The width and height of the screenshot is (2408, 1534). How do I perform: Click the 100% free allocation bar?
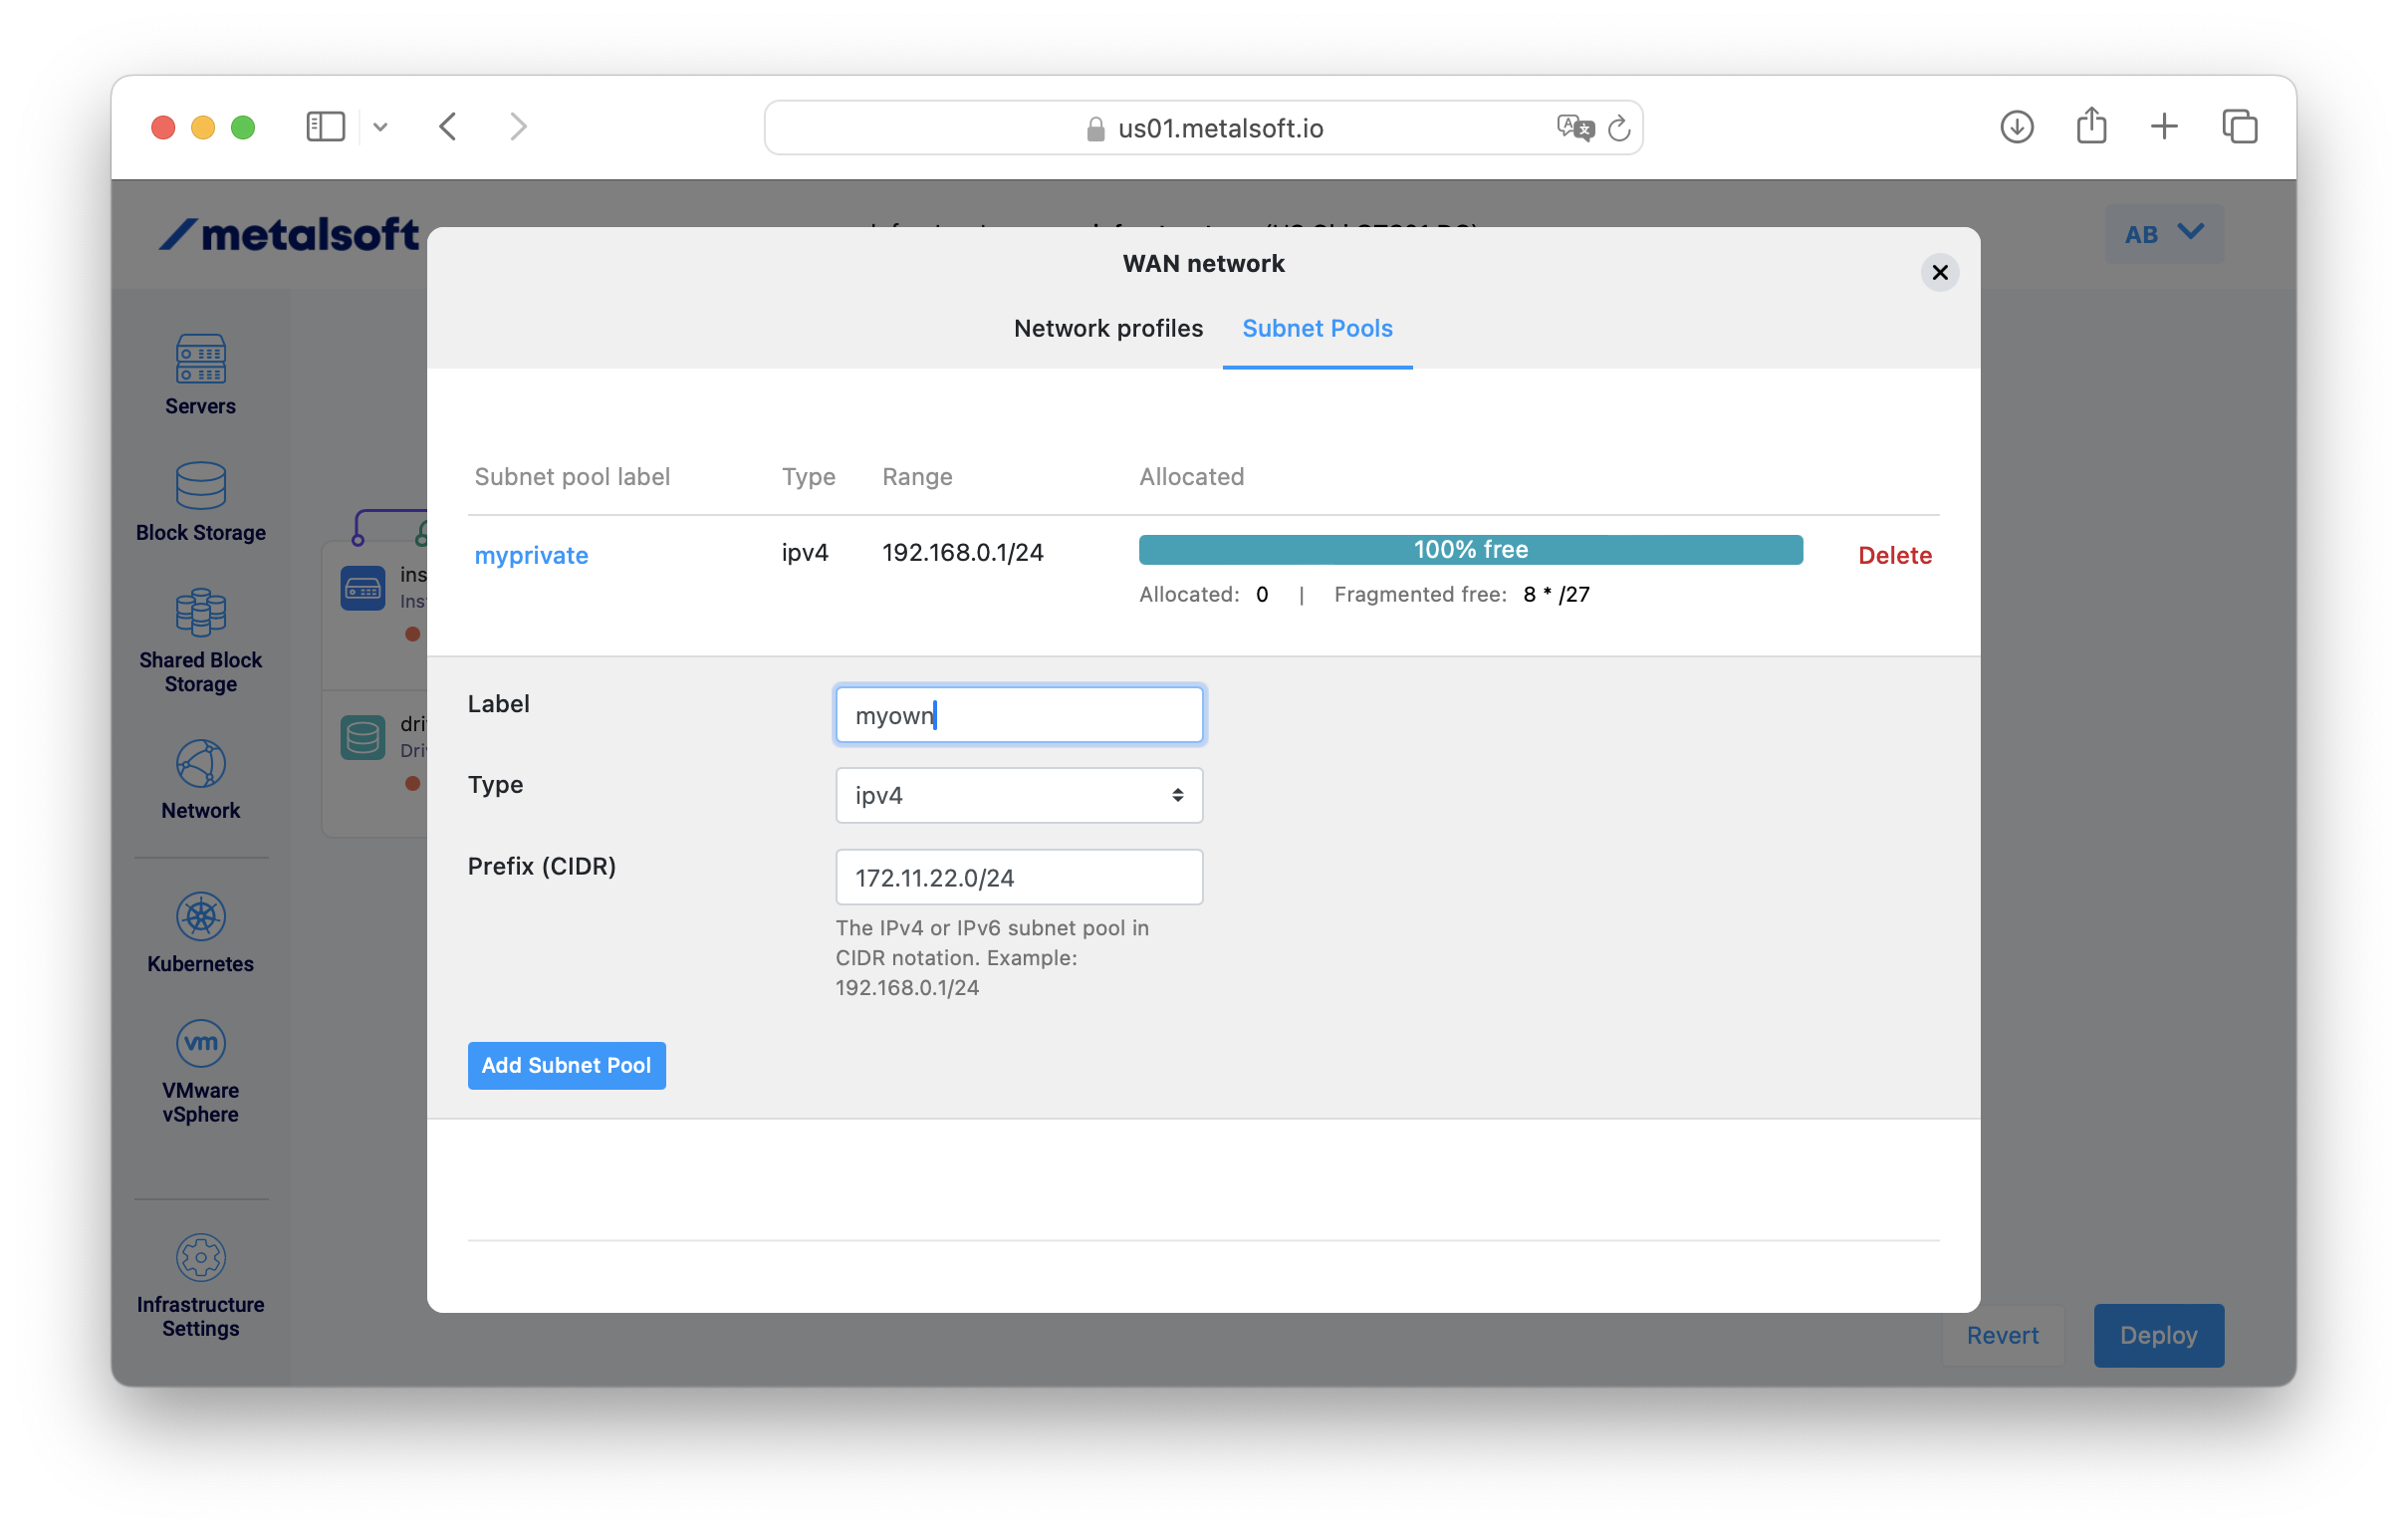coord(1470,549)
